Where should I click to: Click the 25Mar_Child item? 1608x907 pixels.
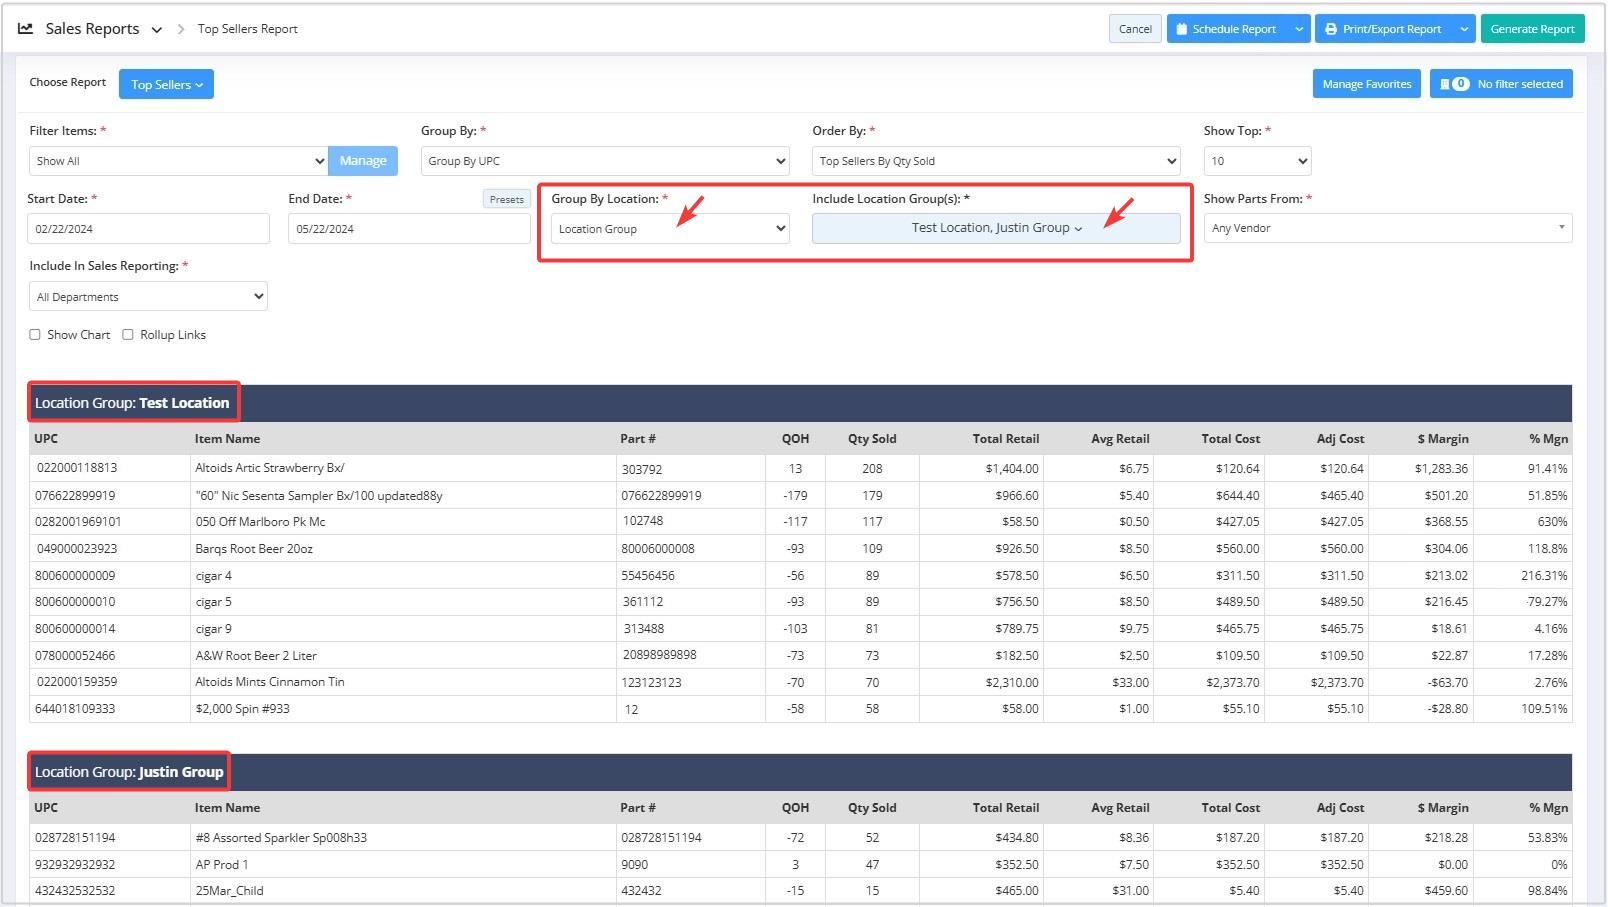(x=230, y=891)
